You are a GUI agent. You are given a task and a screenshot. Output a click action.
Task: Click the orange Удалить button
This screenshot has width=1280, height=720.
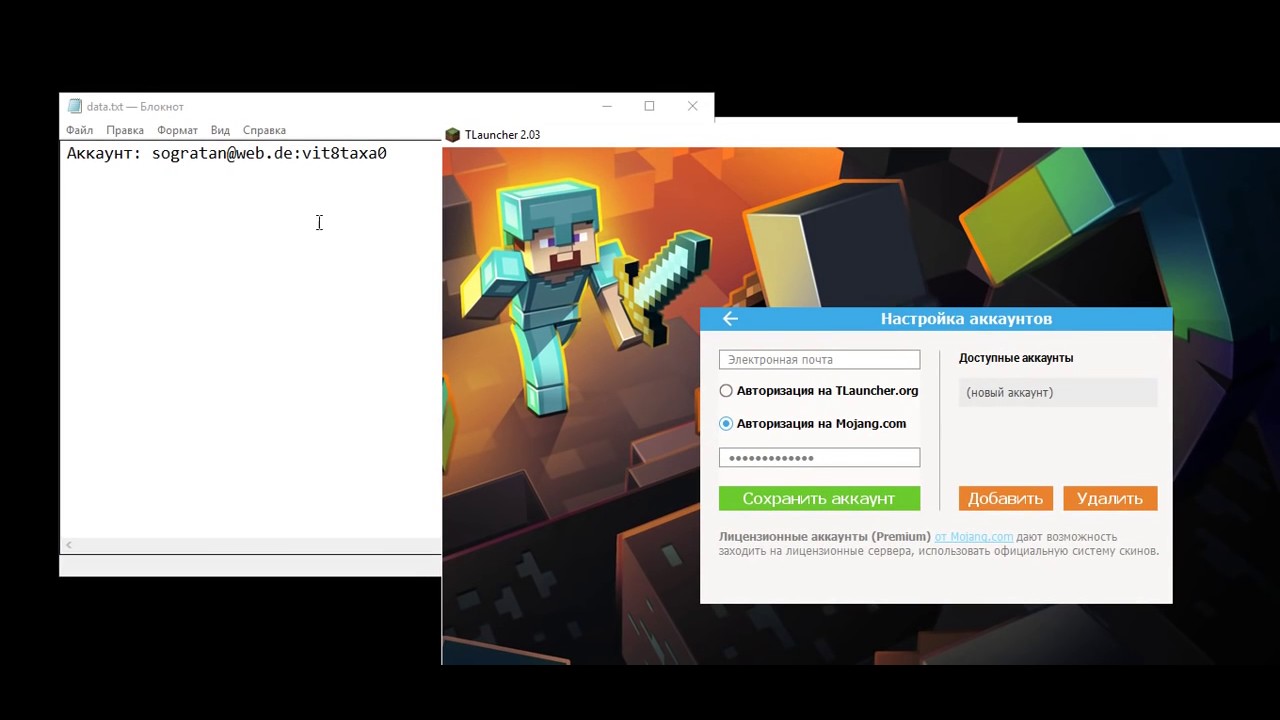pos(1110,498)
